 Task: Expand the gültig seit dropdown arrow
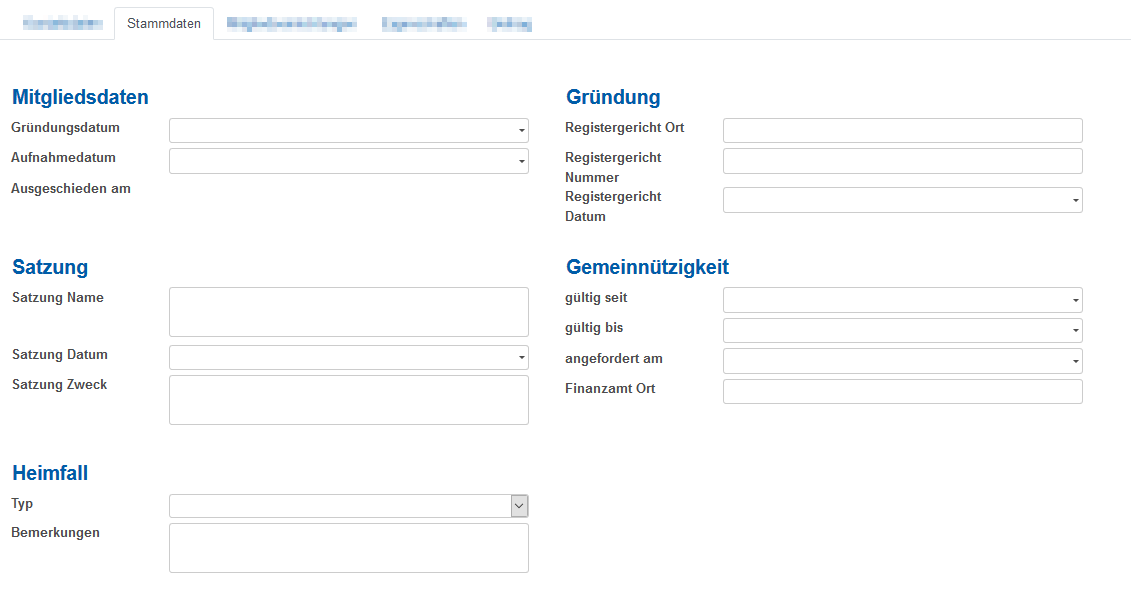(x=1075, y=300)
